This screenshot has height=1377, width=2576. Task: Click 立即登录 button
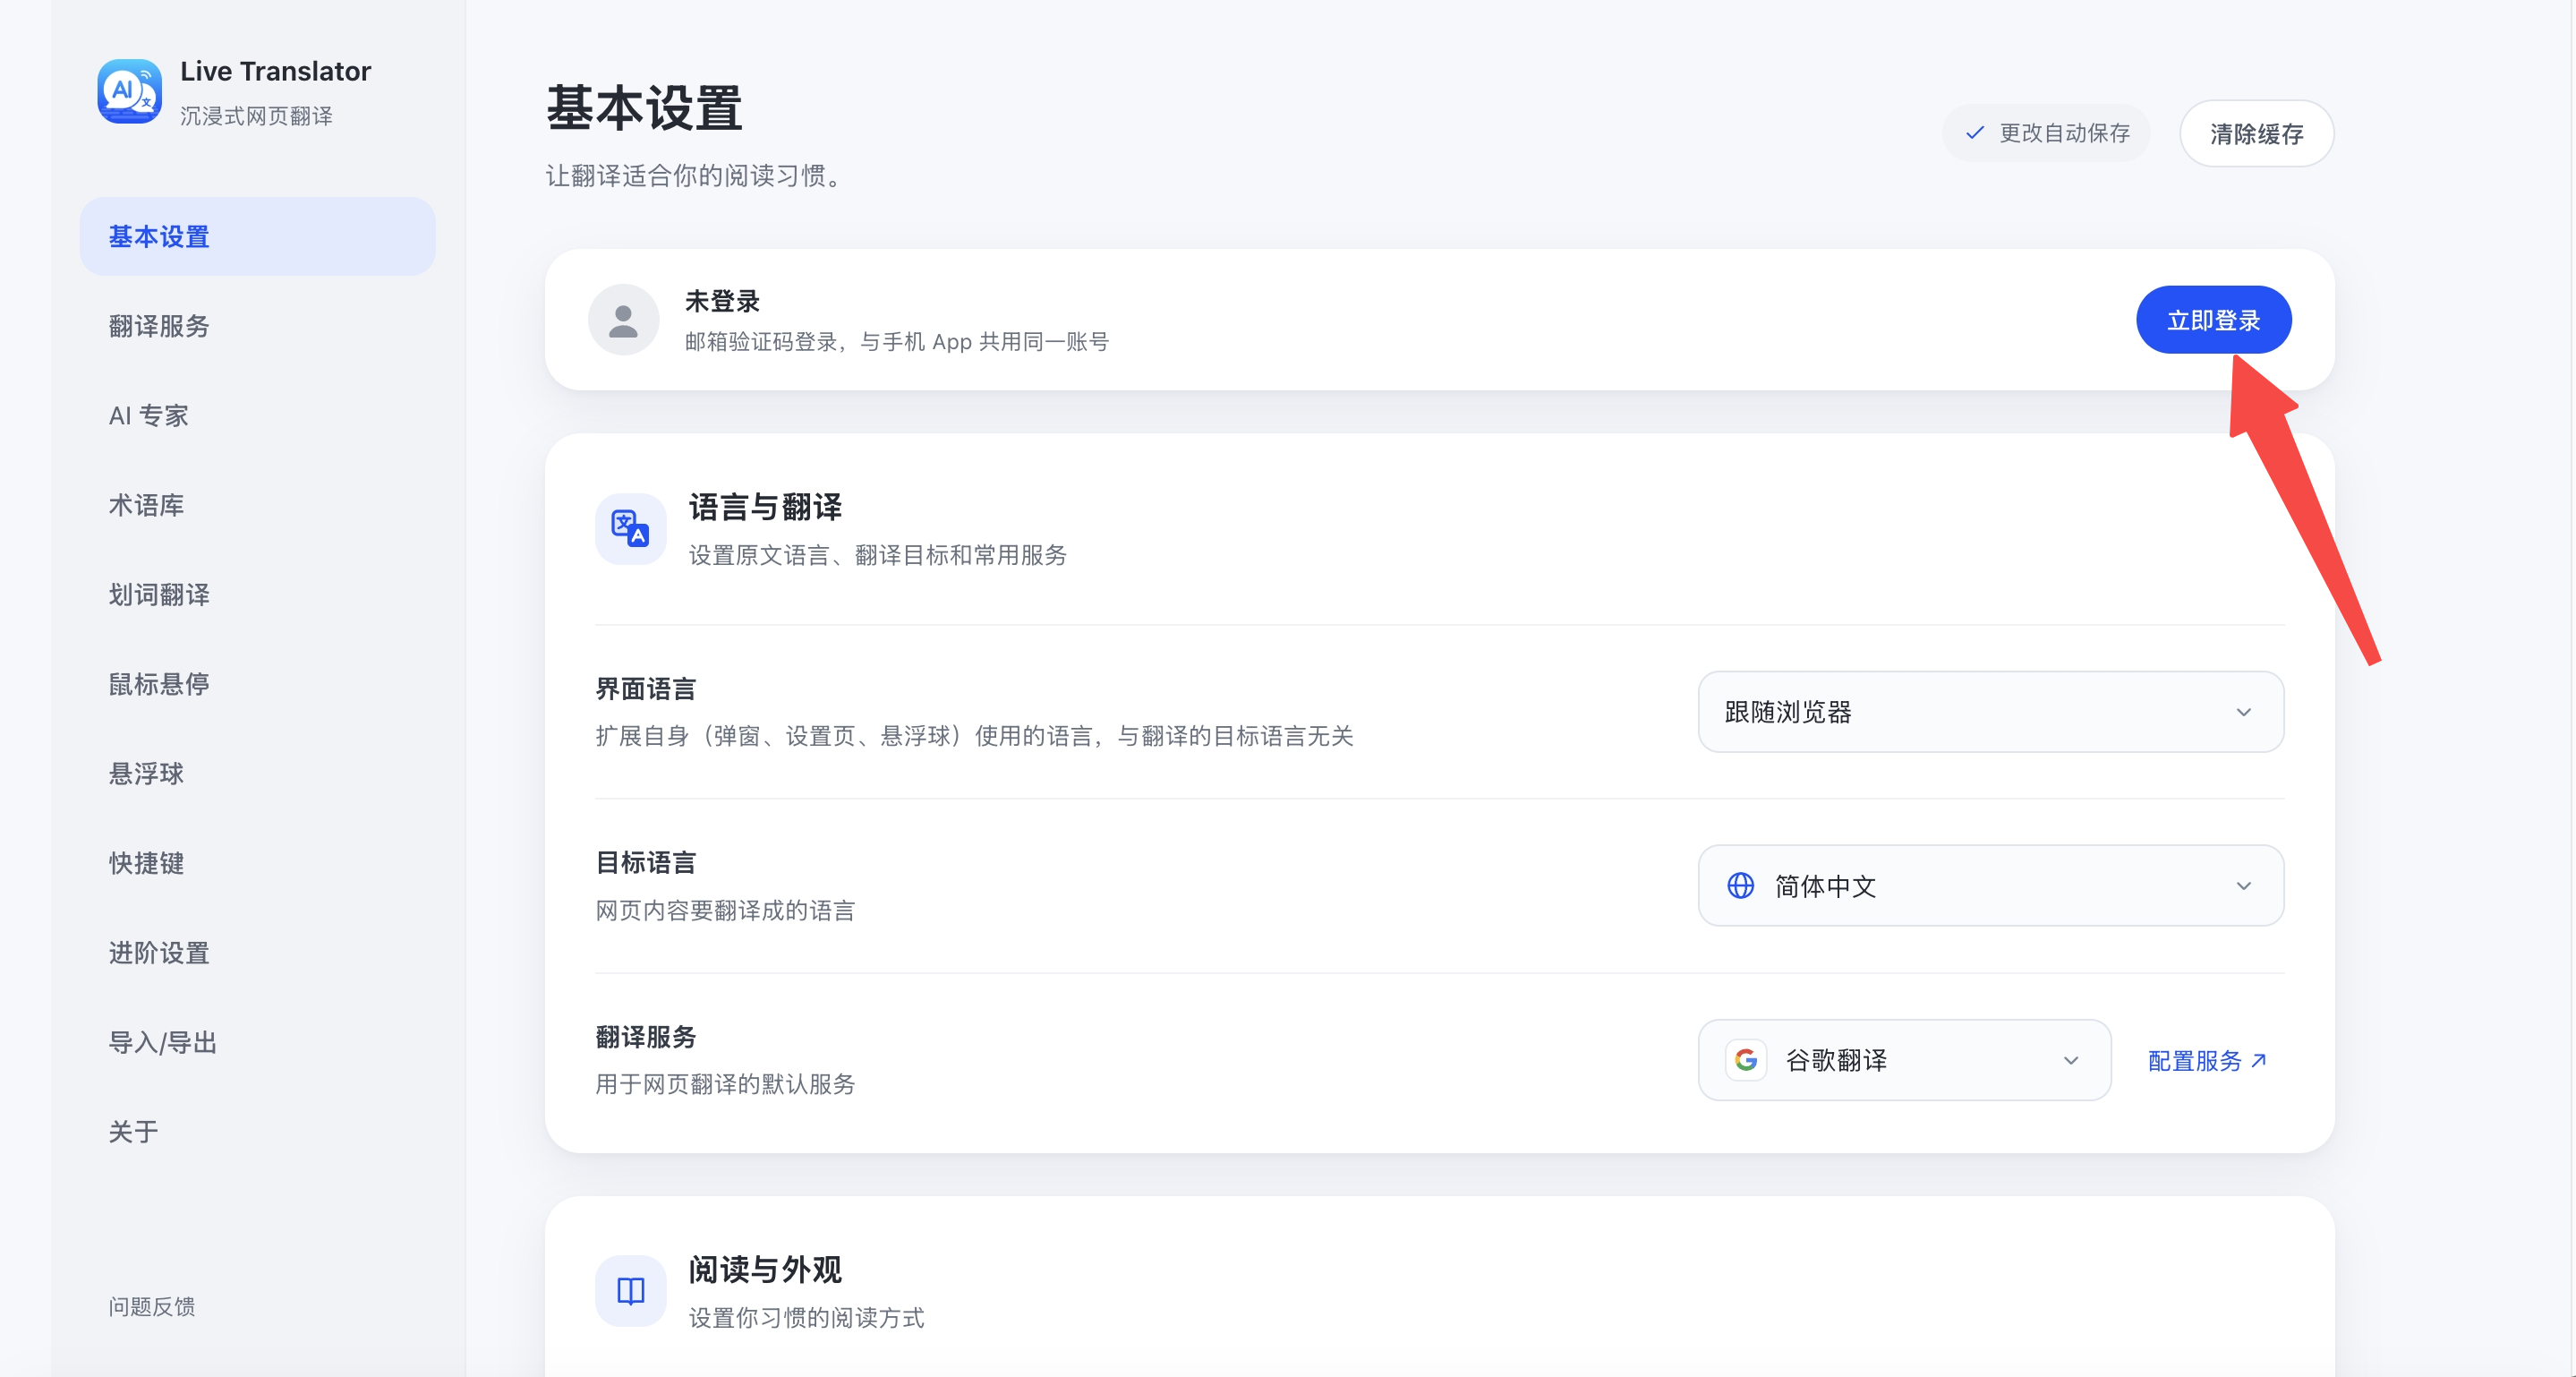coord(2213,320)
